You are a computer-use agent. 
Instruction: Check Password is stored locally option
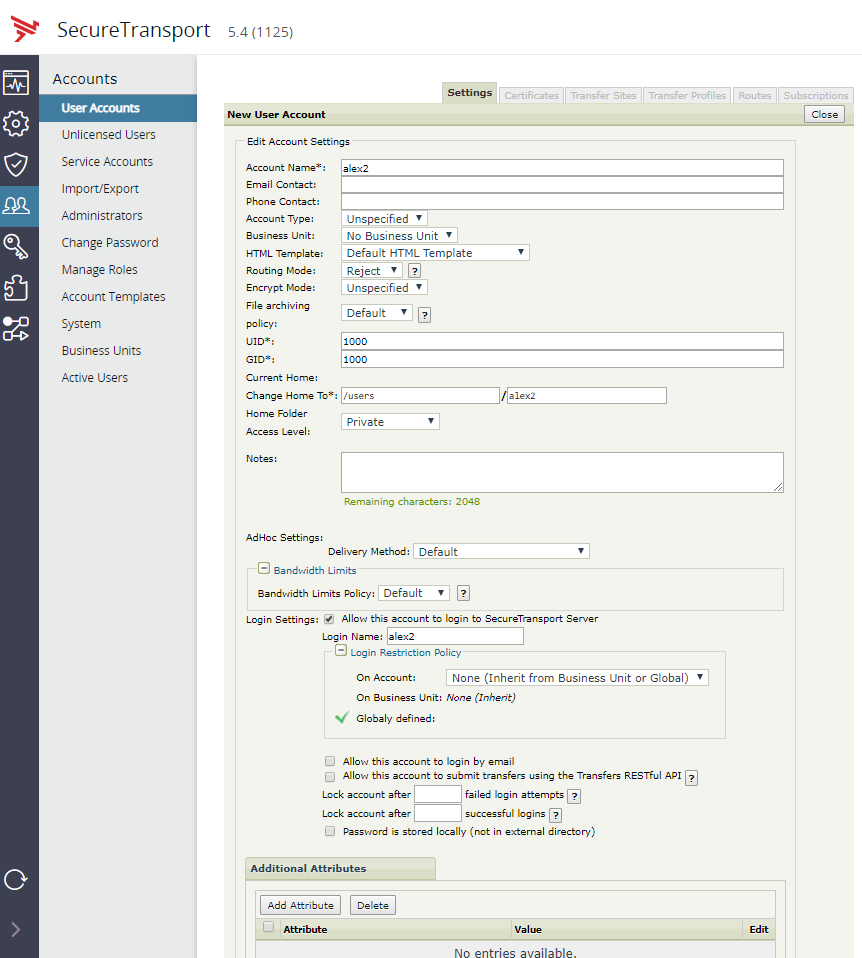coord(330,831)
